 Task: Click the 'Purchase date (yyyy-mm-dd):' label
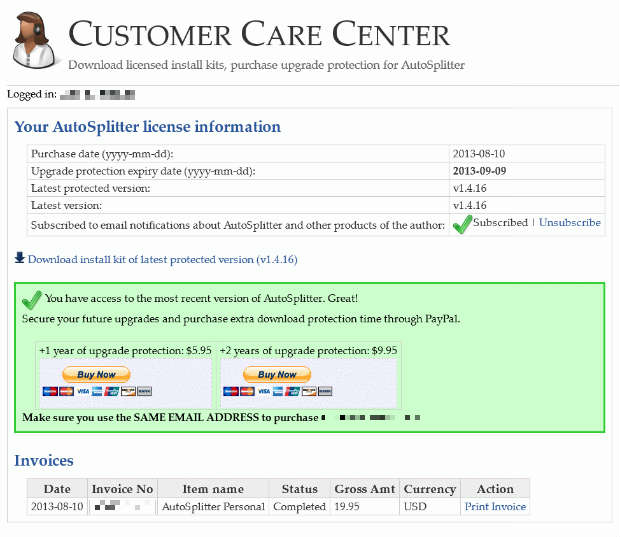point(102,154)
